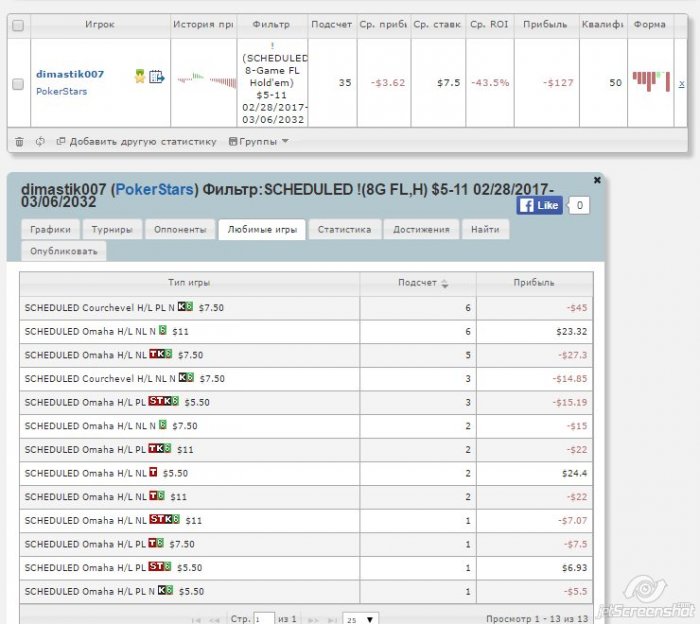
Task: Click T icon in Omaha H/L NL $5.50 row
Action: point(153,472)
